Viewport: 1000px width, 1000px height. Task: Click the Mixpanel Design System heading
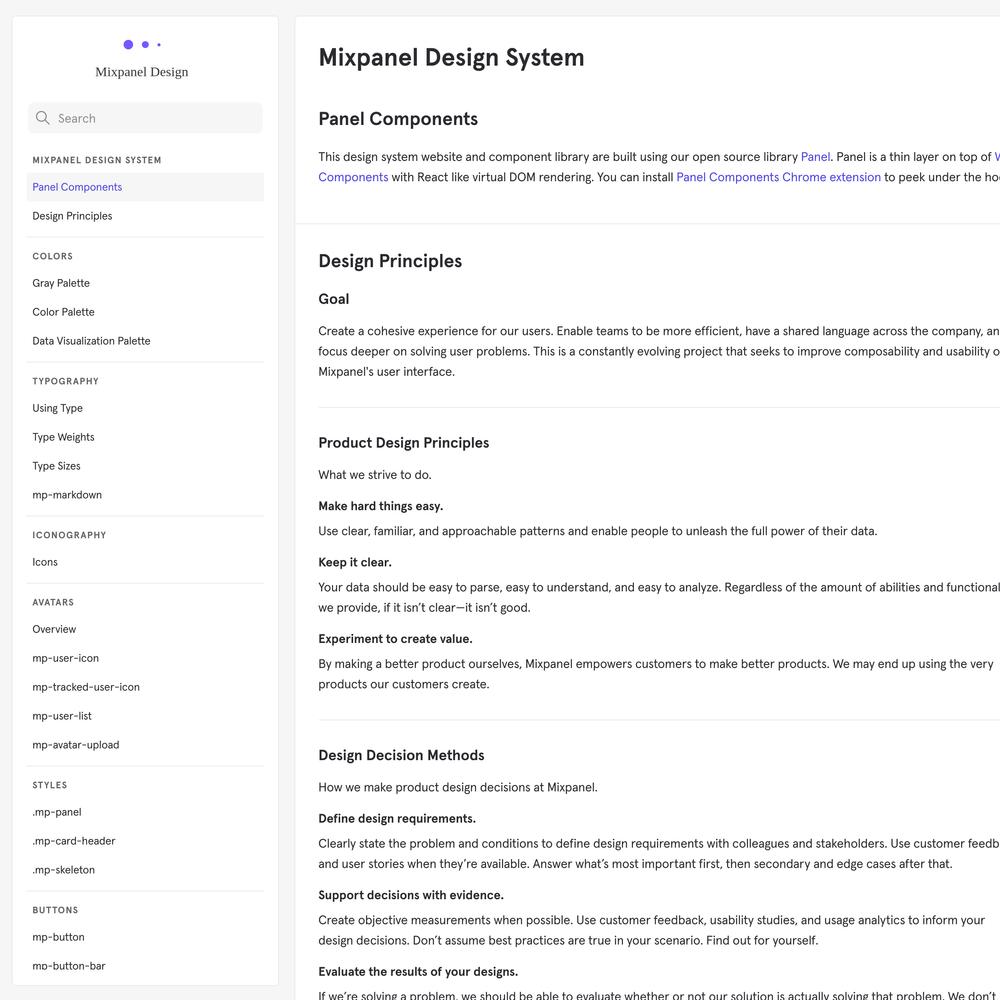pos(451,57)
